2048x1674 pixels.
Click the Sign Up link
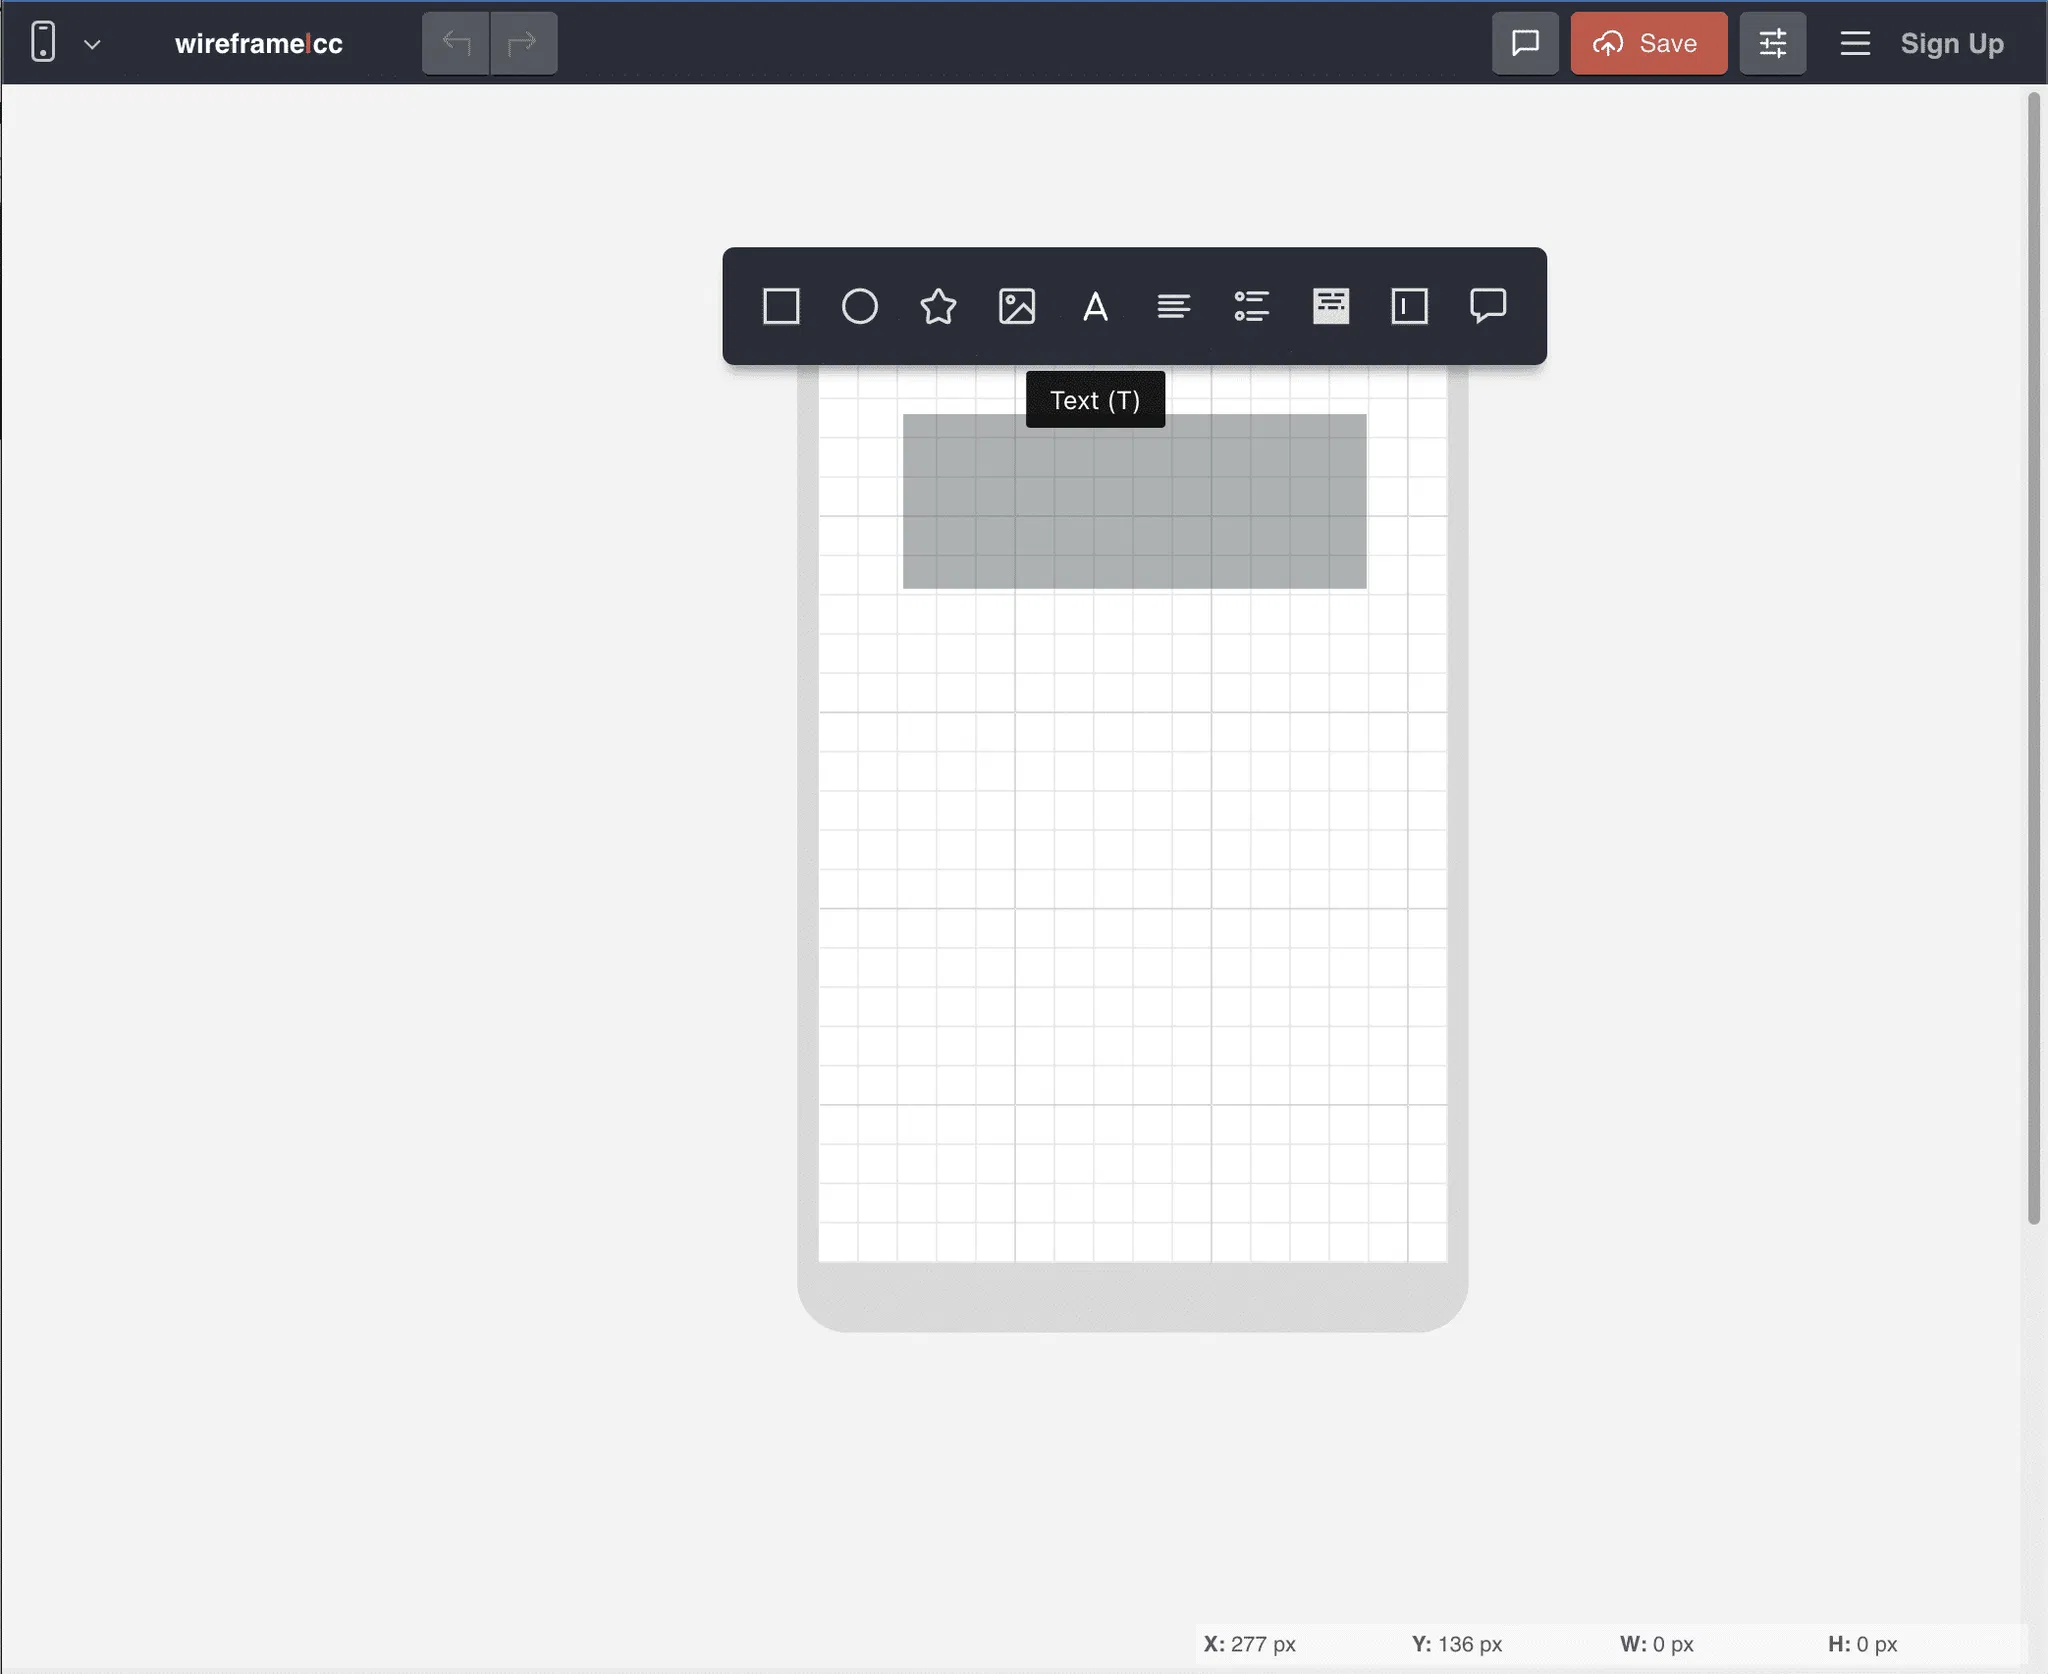click(1951, 43)
